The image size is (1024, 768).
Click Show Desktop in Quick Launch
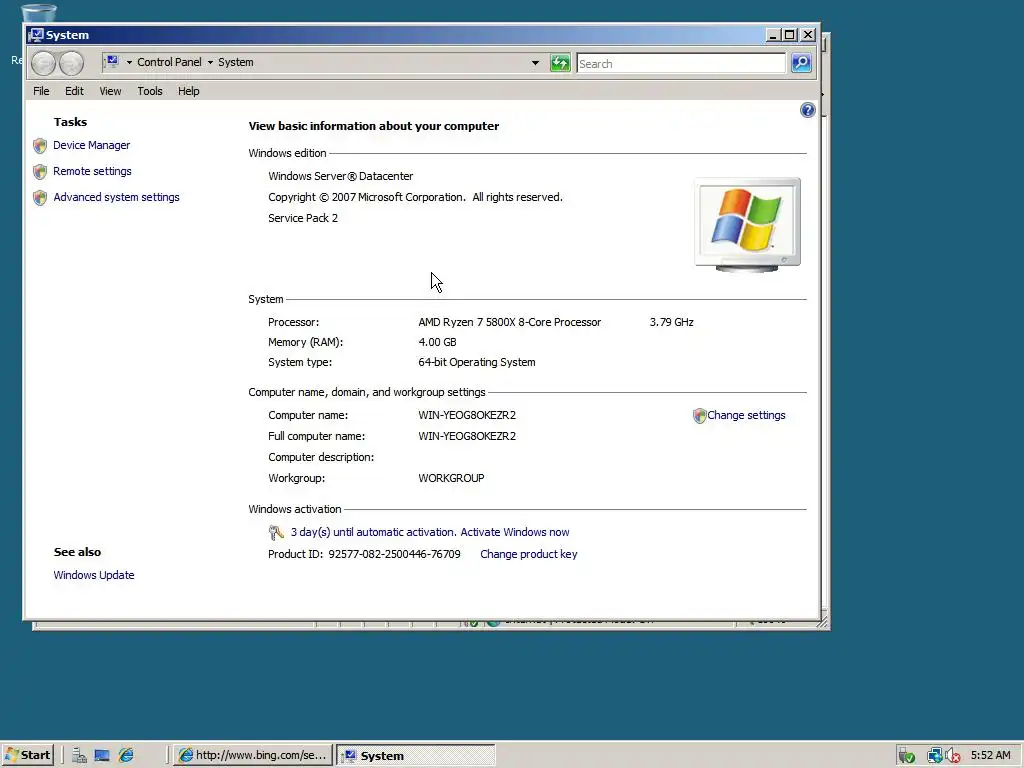(x=102, y=756)
